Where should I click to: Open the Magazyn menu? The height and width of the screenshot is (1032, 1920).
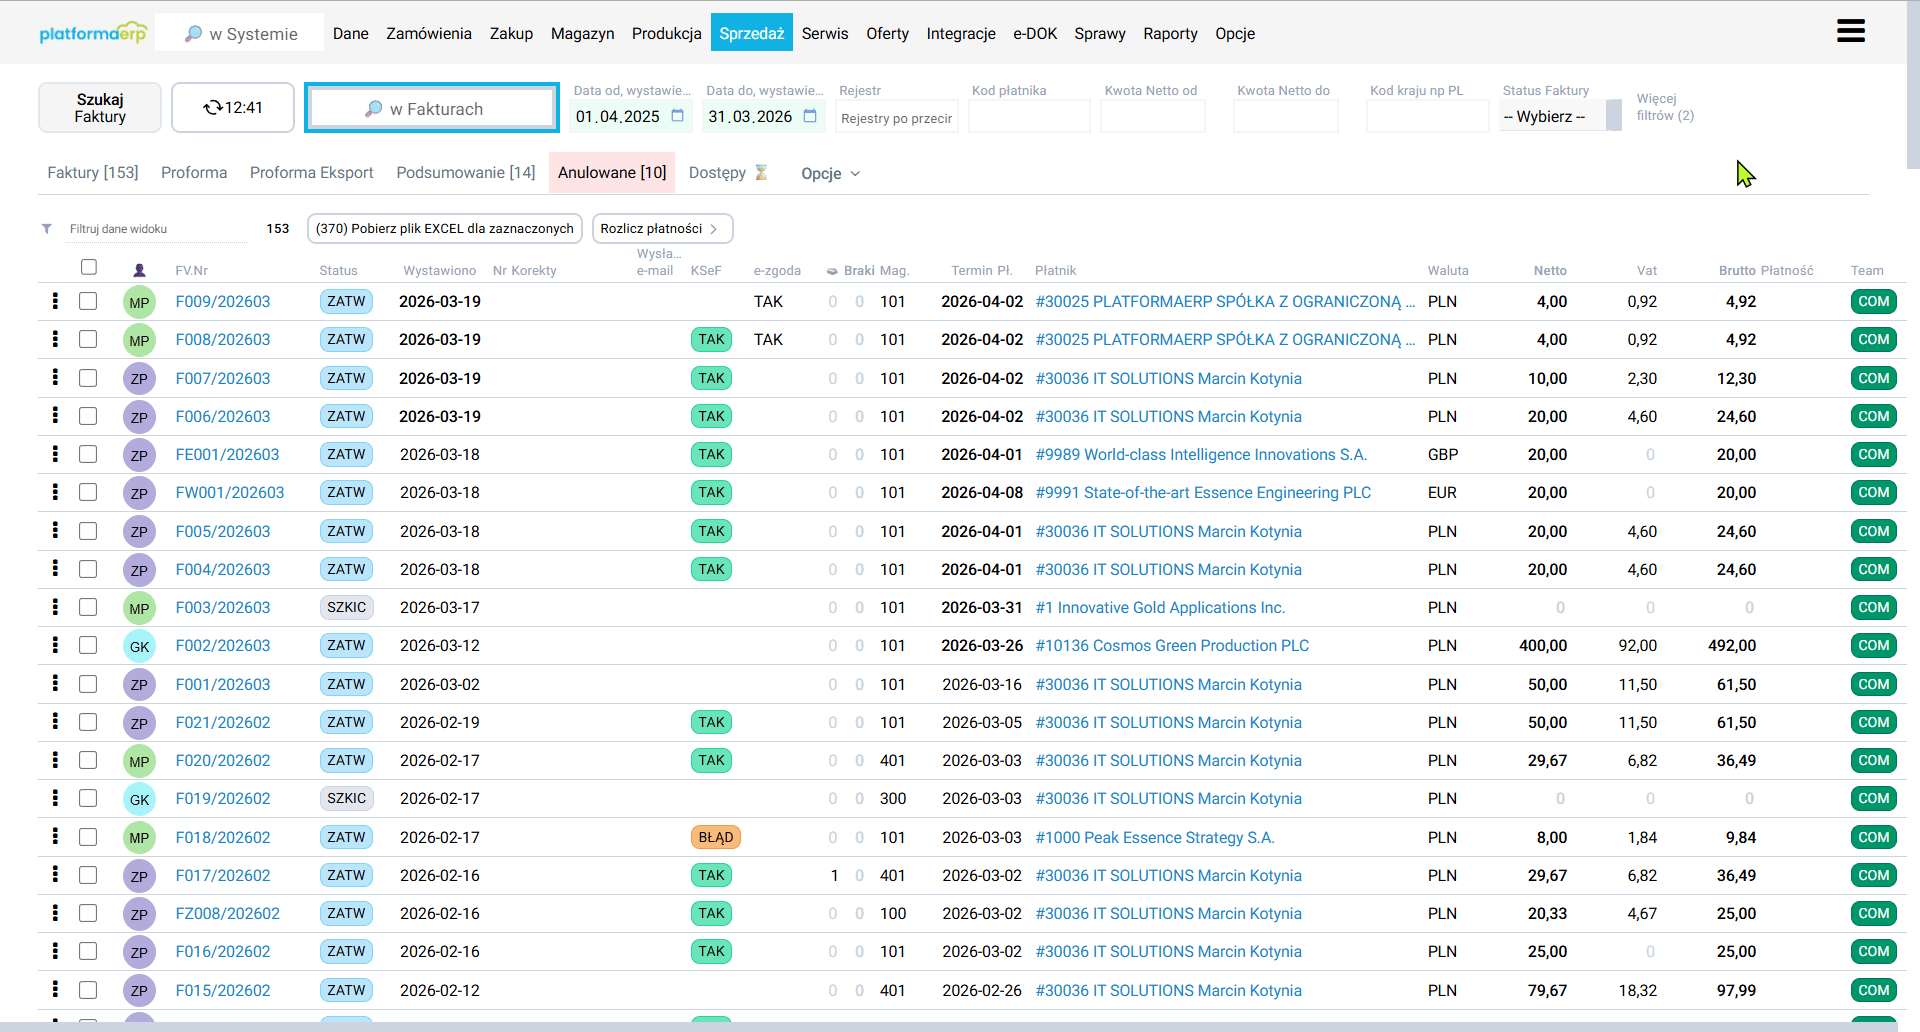click(x=582, y=33)
